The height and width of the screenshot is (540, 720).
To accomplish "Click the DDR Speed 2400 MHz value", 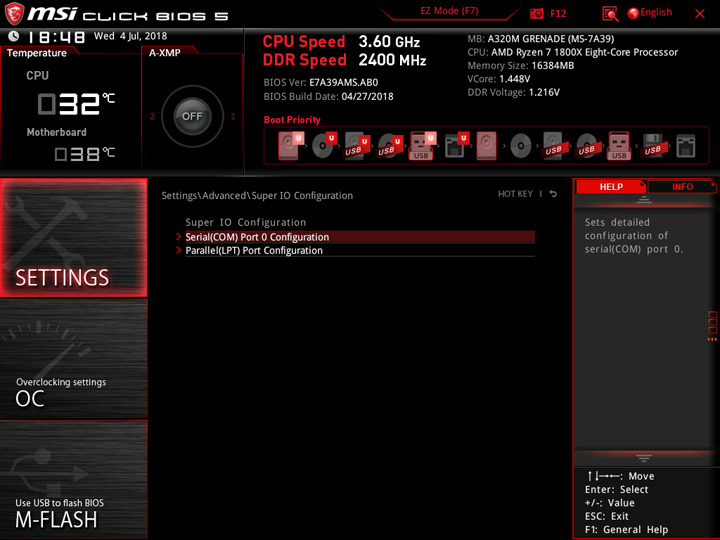I will pos(392,60).
